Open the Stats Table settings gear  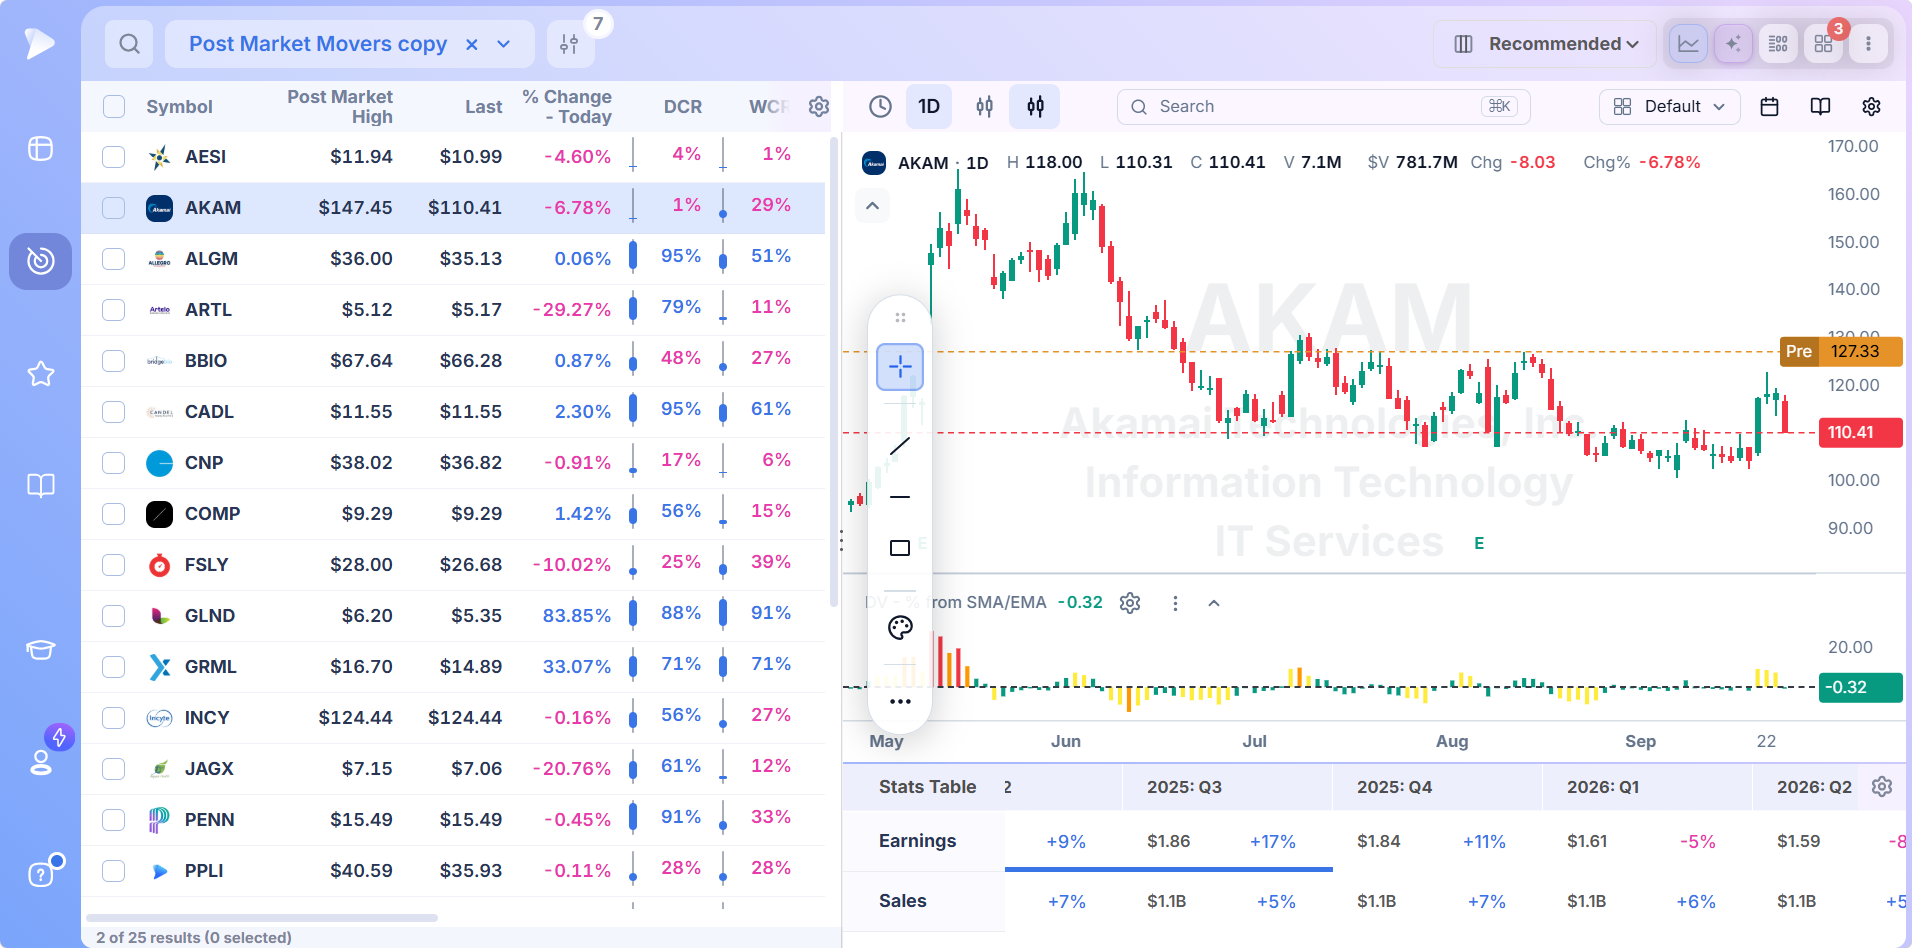(1881, 787)
